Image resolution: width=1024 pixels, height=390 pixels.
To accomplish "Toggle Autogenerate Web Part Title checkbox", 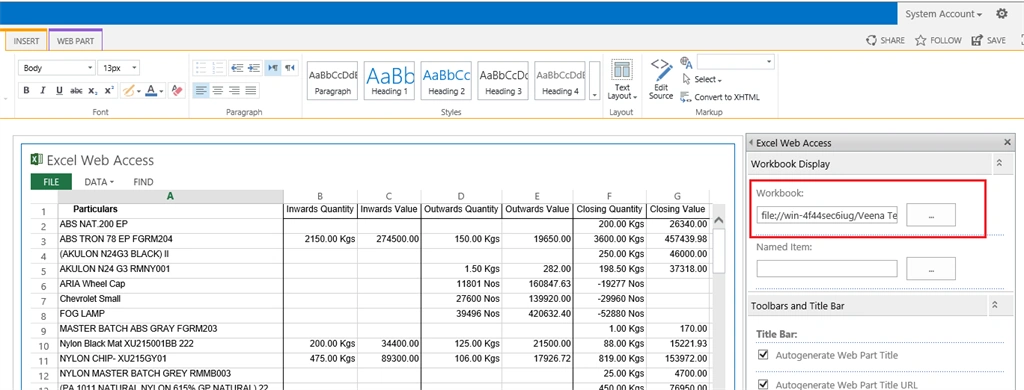I will pyautogui.click(x=763, y=355).
